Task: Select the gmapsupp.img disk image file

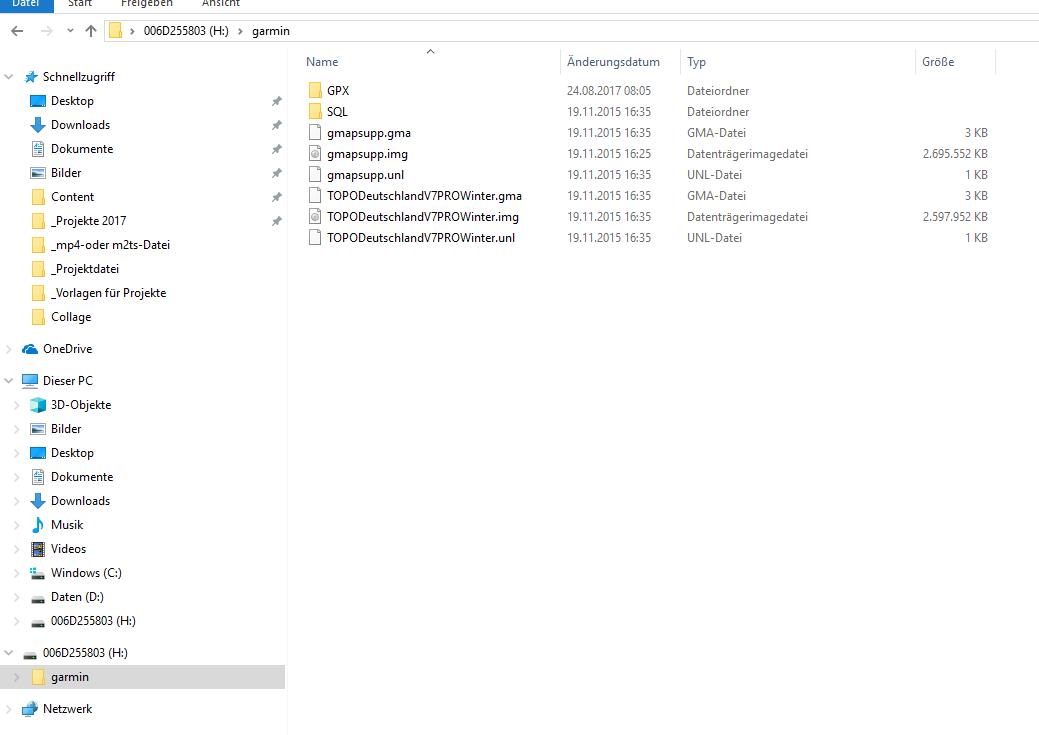Action: [x=367, y=154]
